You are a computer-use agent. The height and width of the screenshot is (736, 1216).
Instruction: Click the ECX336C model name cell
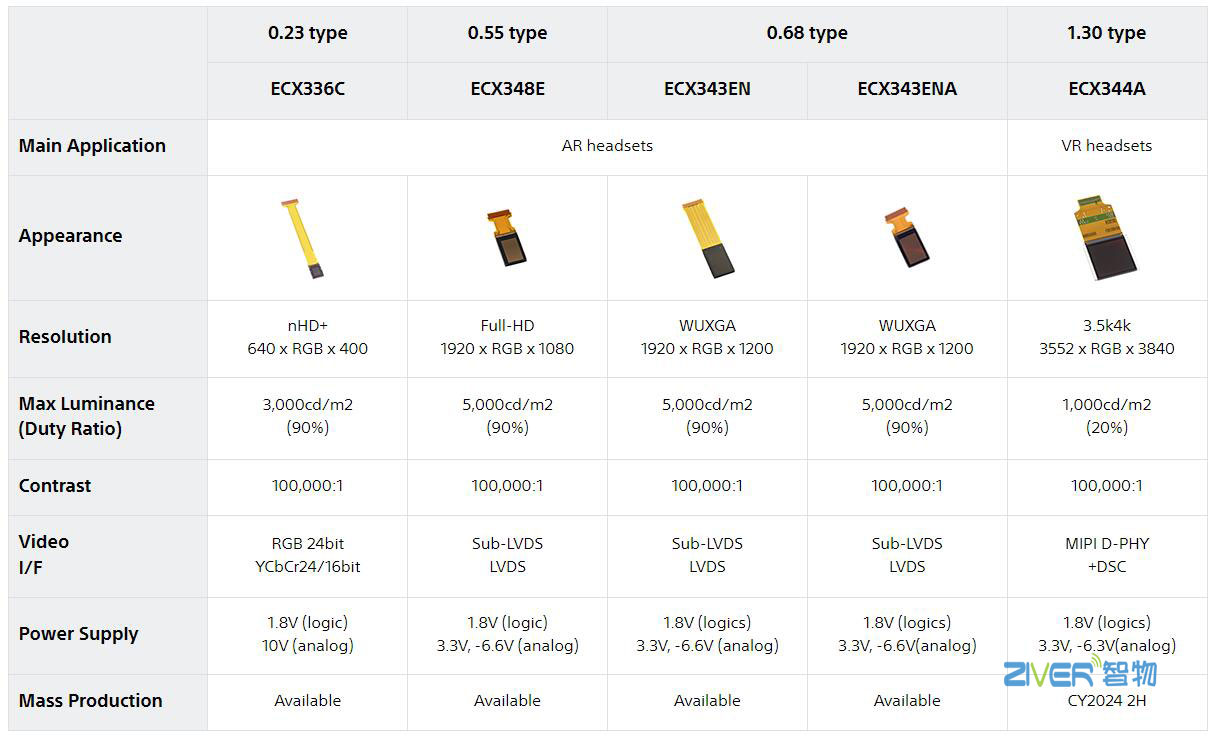coord(307,89)
